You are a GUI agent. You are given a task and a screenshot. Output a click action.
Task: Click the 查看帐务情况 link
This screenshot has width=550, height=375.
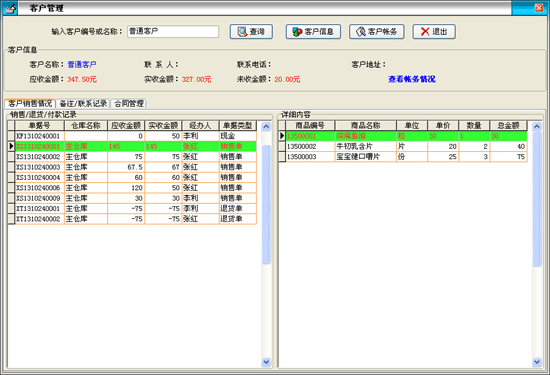tap(412, 79)
